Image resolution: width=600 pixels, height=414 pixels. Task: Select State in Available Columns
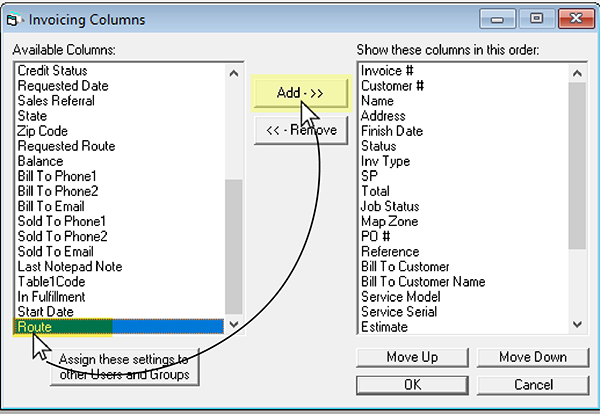coord(120,116)
